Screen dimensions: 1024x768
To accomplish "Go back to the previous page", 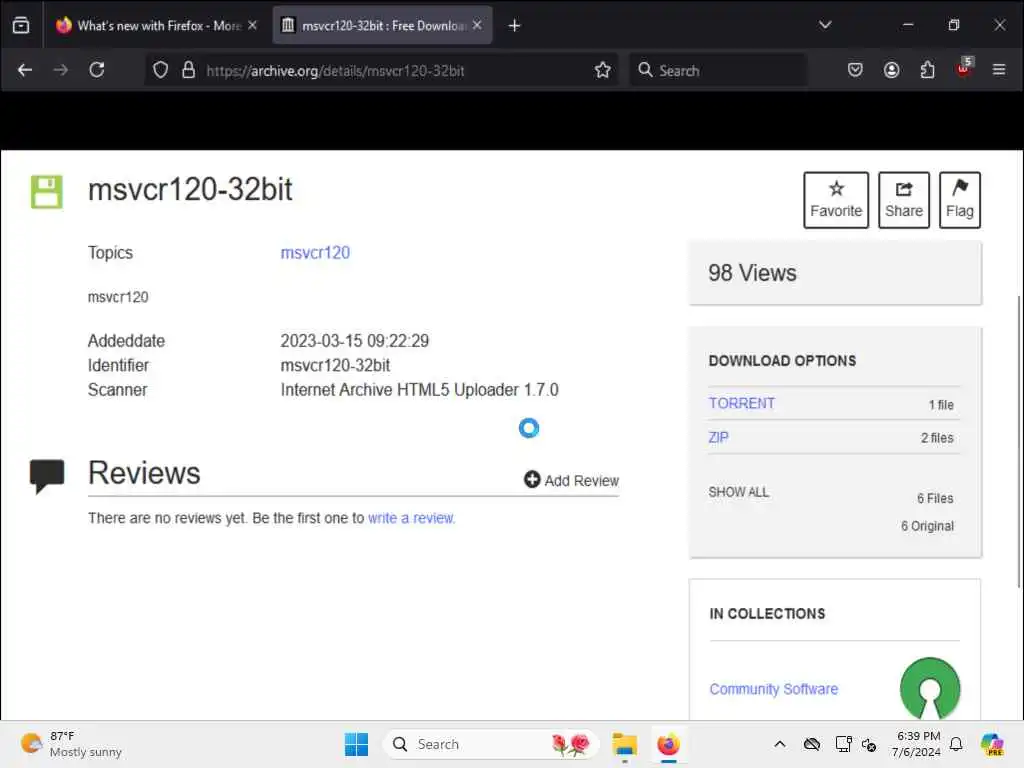I will (x=25, y=70).
